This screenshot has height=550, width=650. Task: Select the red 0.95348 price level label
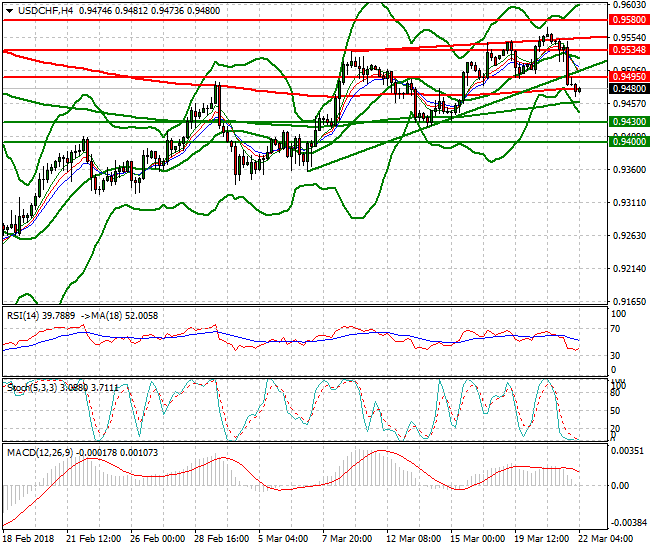629,50
